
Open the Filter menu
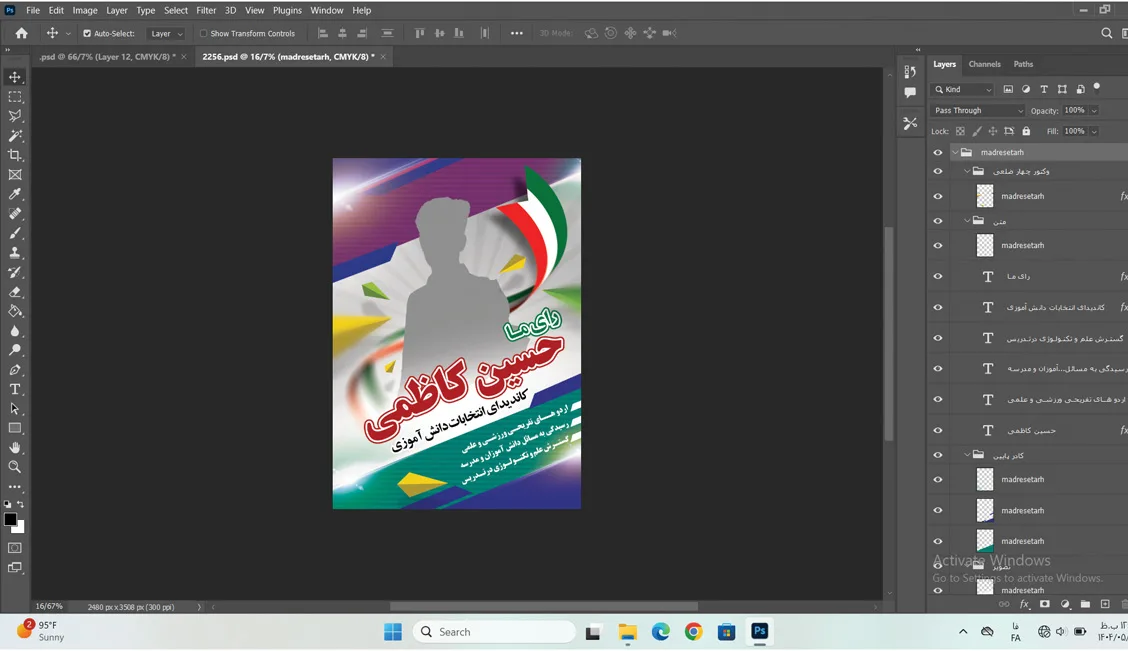point(206,10)
